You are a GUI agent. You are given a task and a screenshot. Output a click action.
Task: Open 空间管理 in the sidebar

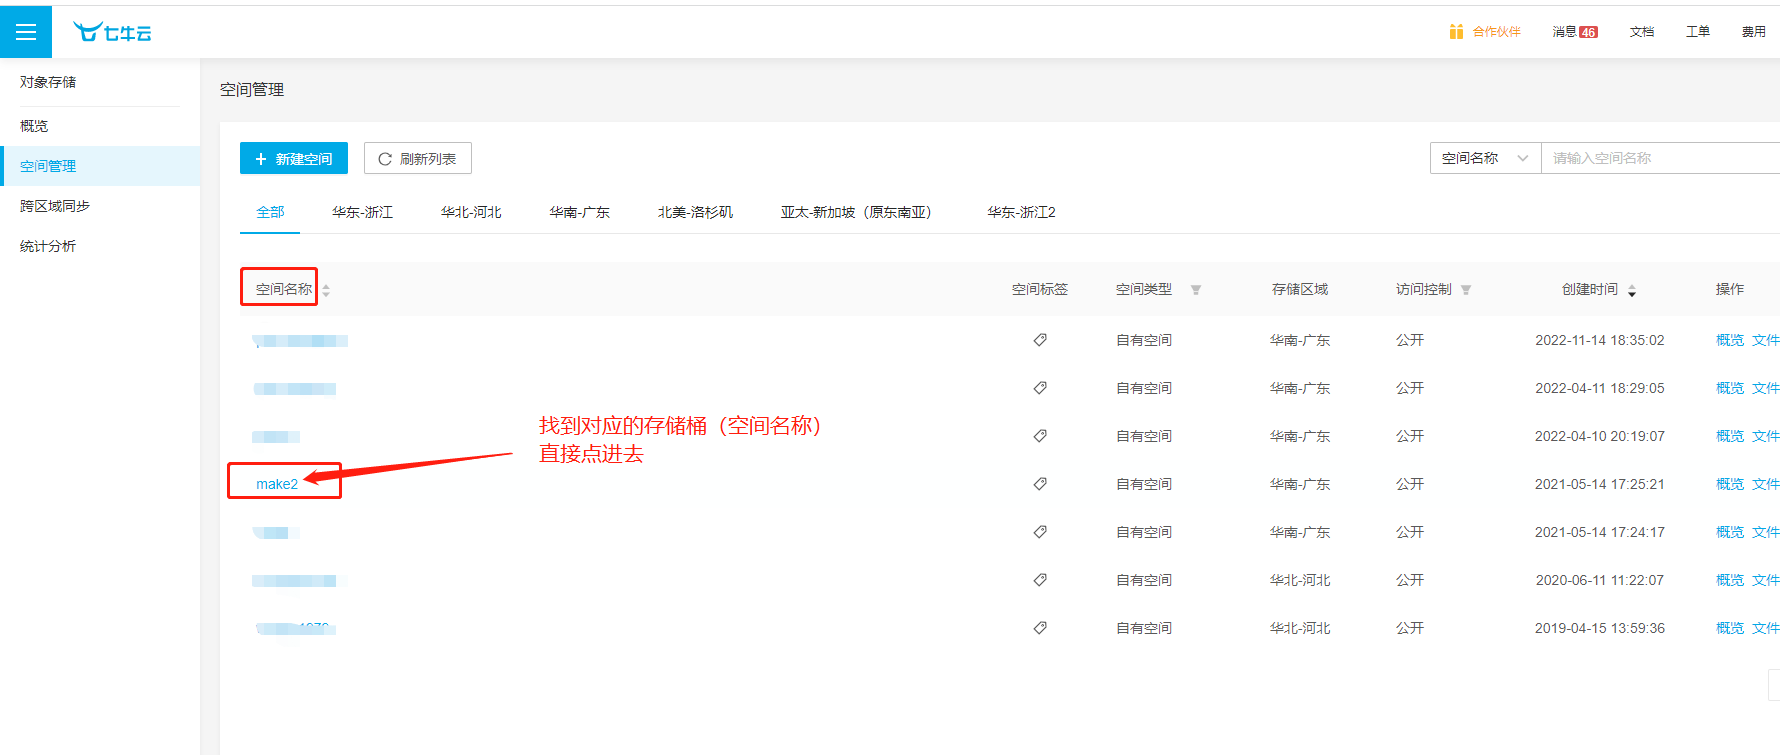[x=100, y=166]
